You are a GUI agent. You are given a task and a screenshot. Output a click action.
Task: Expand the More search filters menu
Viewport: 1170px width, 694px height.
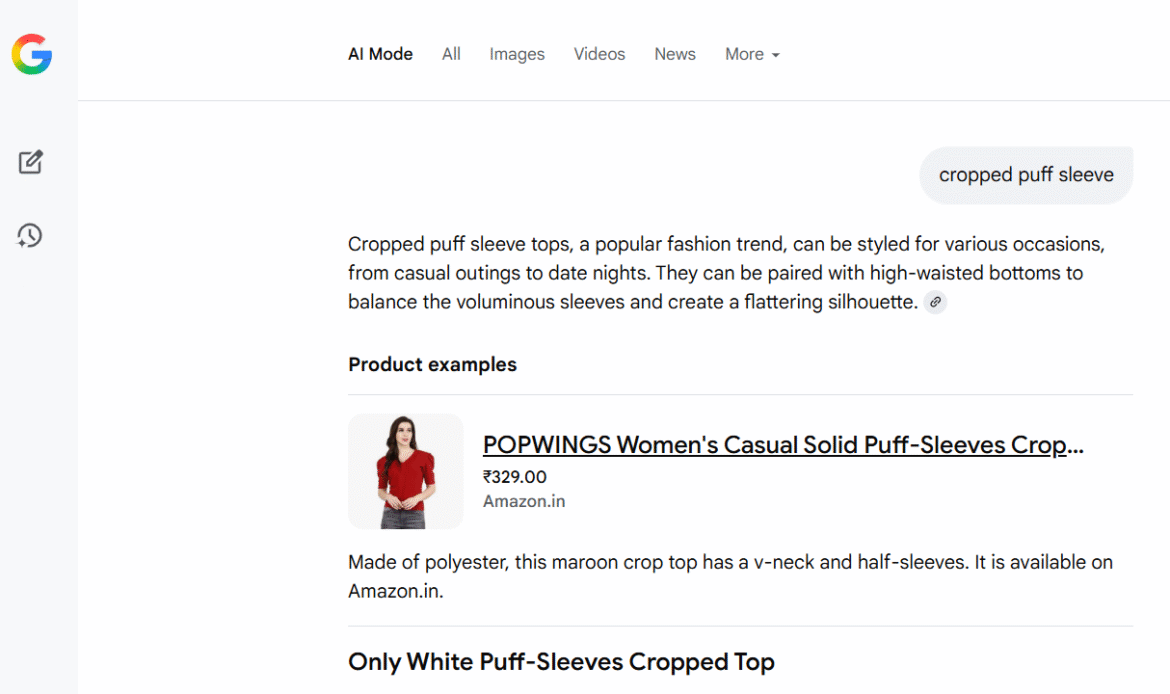point(745,54)
